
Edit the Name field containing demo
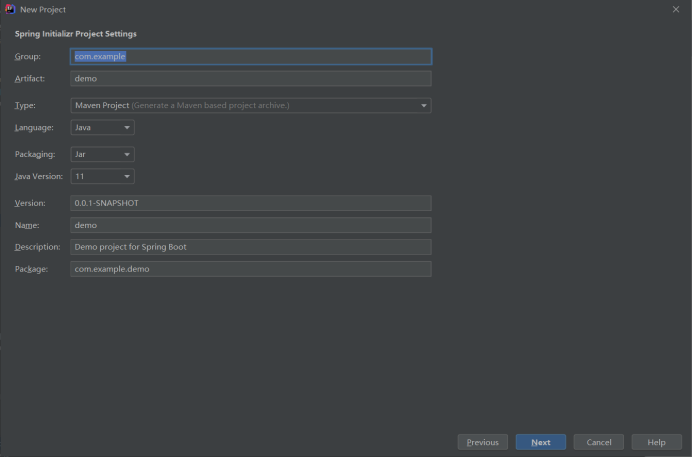251,225
